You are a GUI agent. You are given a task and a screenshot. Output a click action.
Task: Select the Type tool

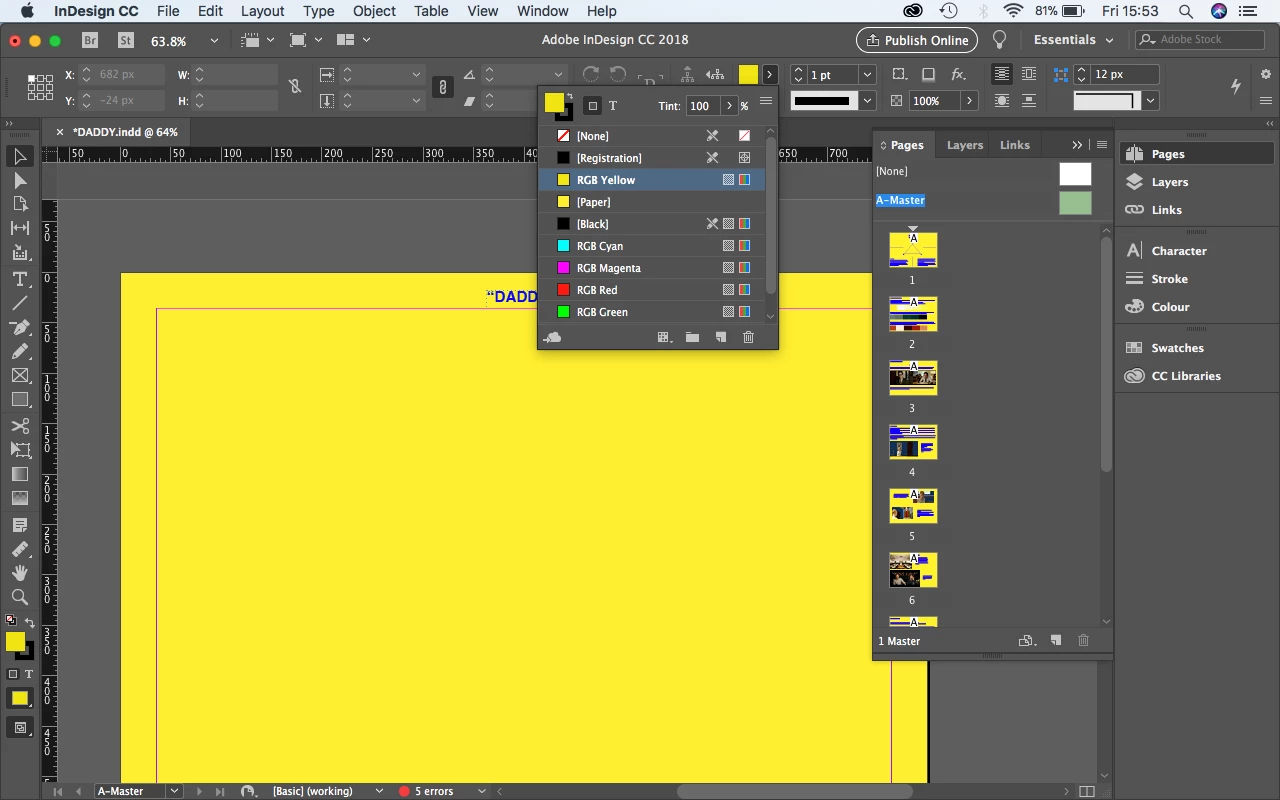[x=19, y=279]
